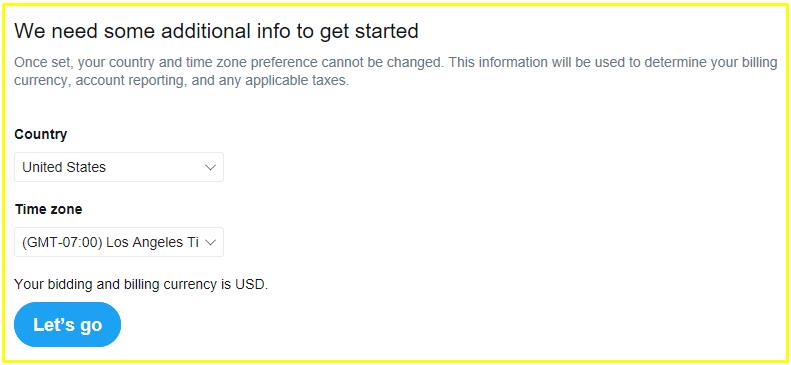Click the "GMT-07:00" offset in the time zone box
This screenshot has height=365, width=791.
[x=63, y=242]
